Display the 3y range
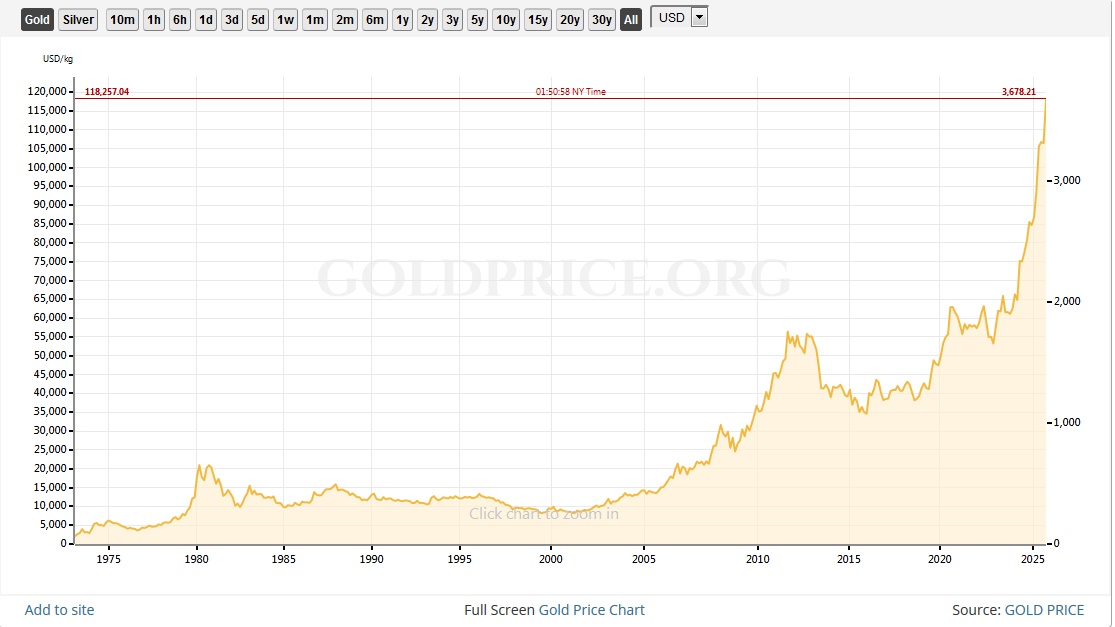 coord(452,20)
